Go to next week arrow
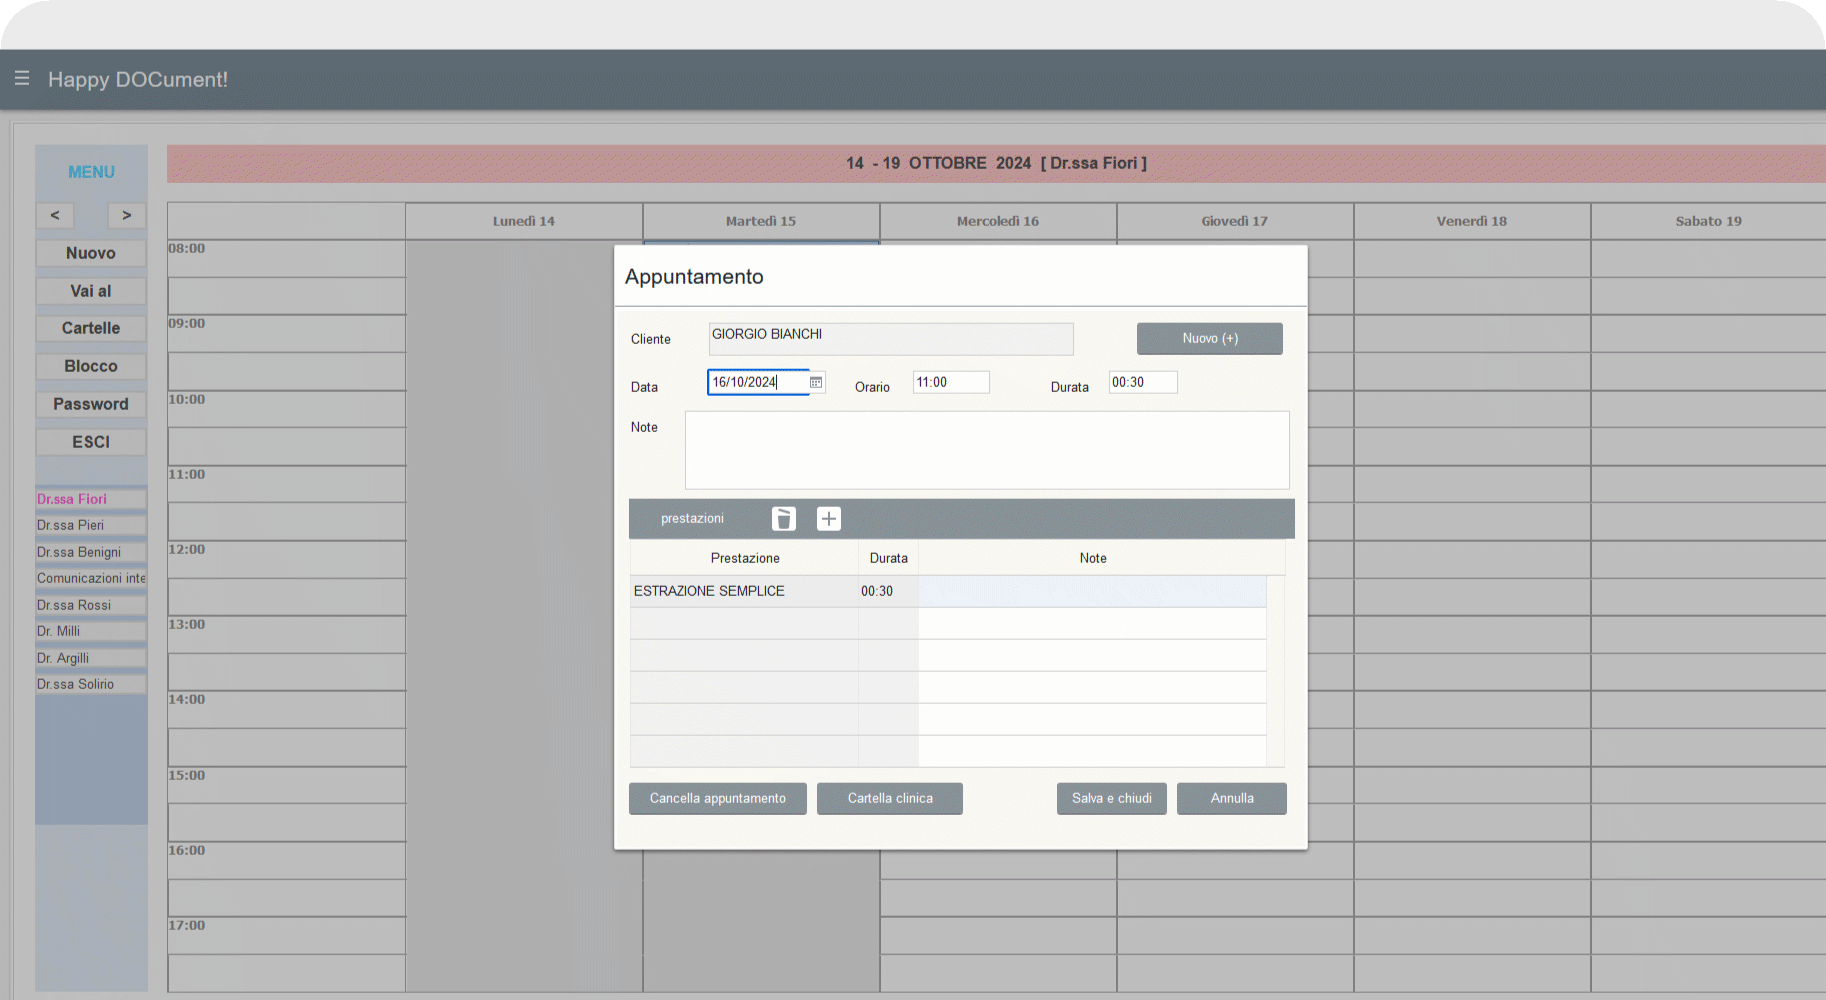This screenshot has height=1000, width=1826. click(x=127, y=215)
